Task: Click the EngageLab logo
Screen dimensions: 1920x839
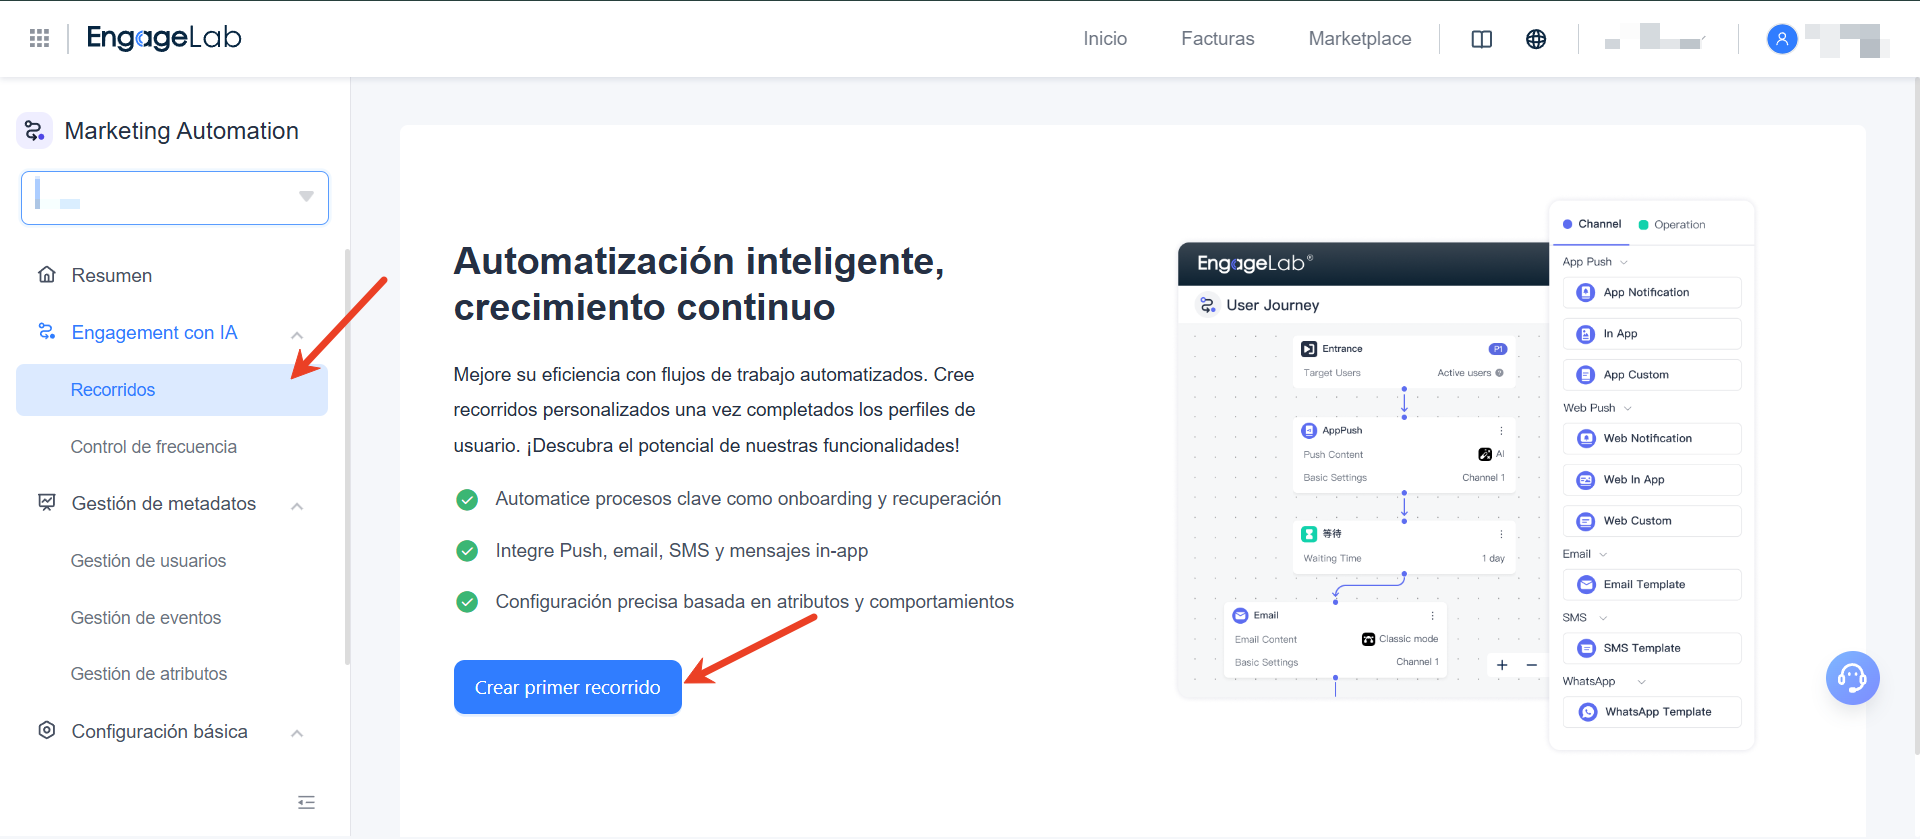Action: (164, 38)
